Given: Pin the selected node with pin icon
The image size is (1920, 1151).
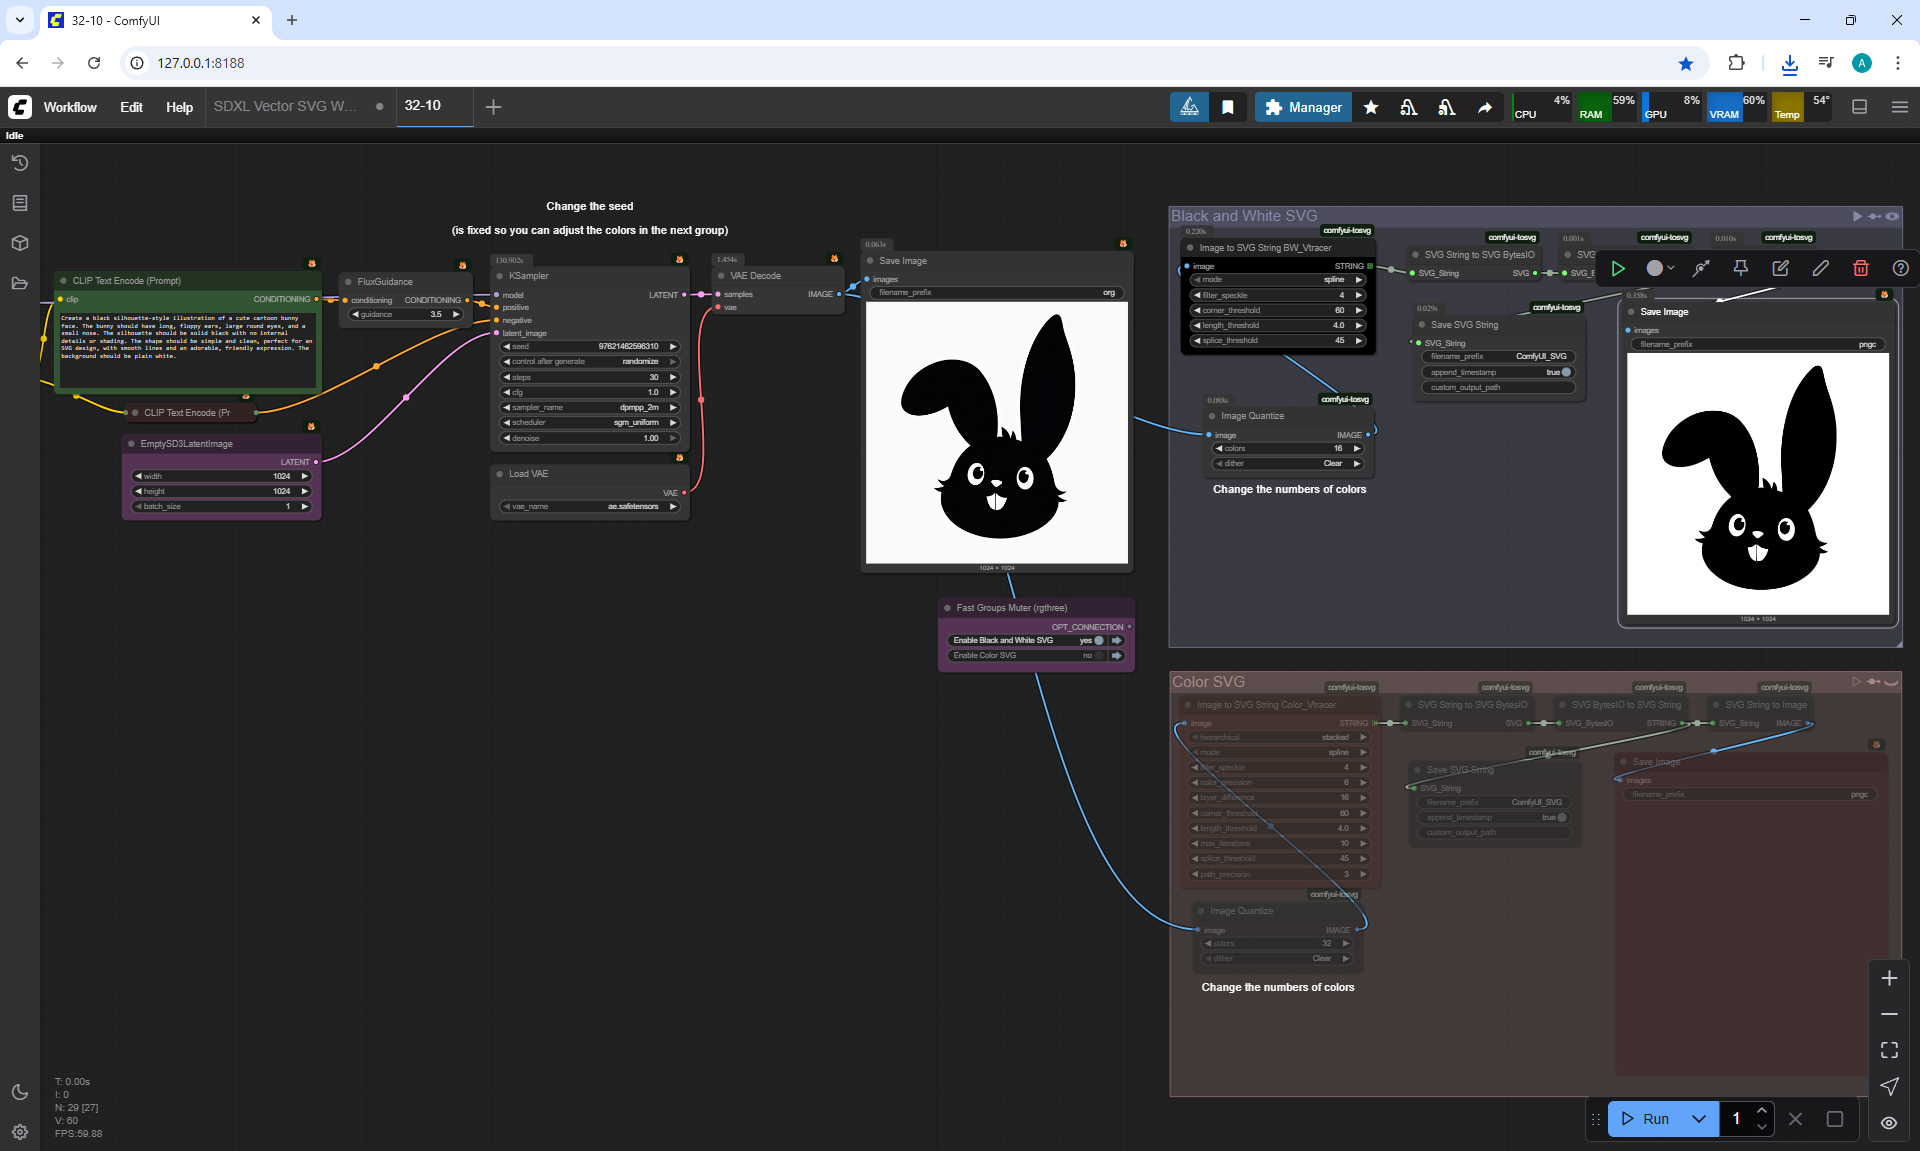Looking at the screenshot, I should (1740, 268).
